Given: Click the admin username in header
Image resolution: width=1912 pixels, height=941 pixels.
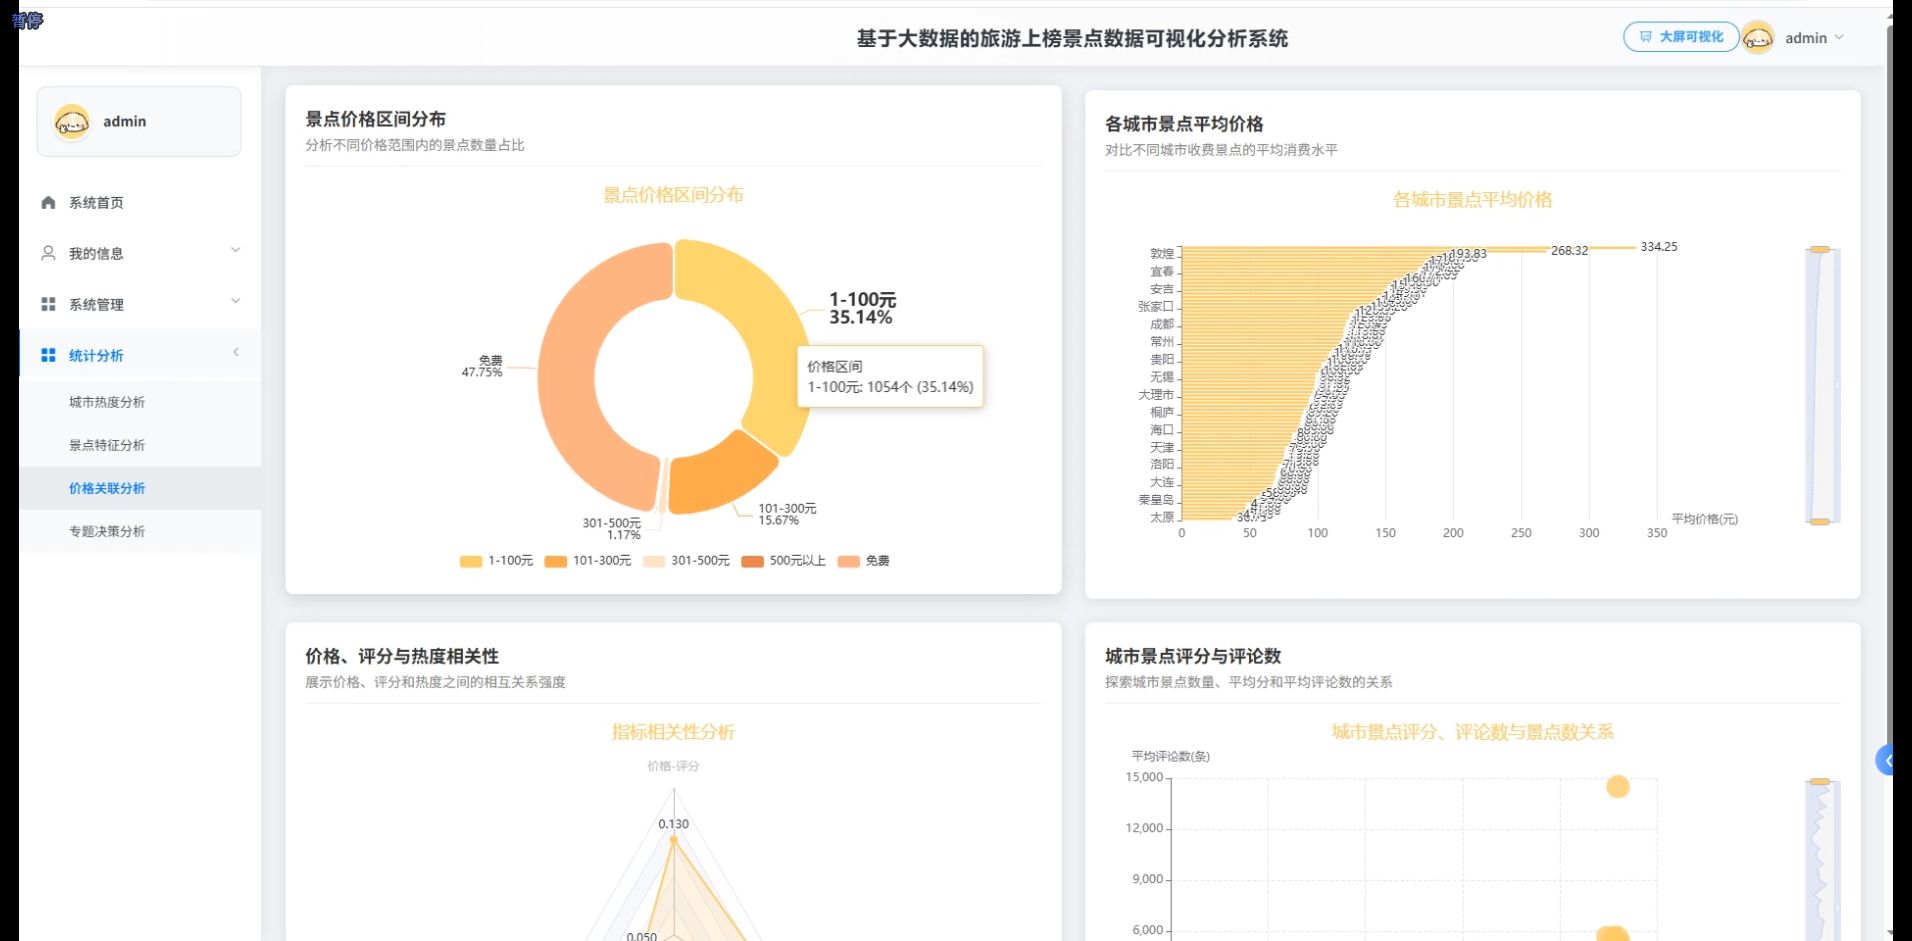Looking at the screenshot, I should coord(1806,38).
